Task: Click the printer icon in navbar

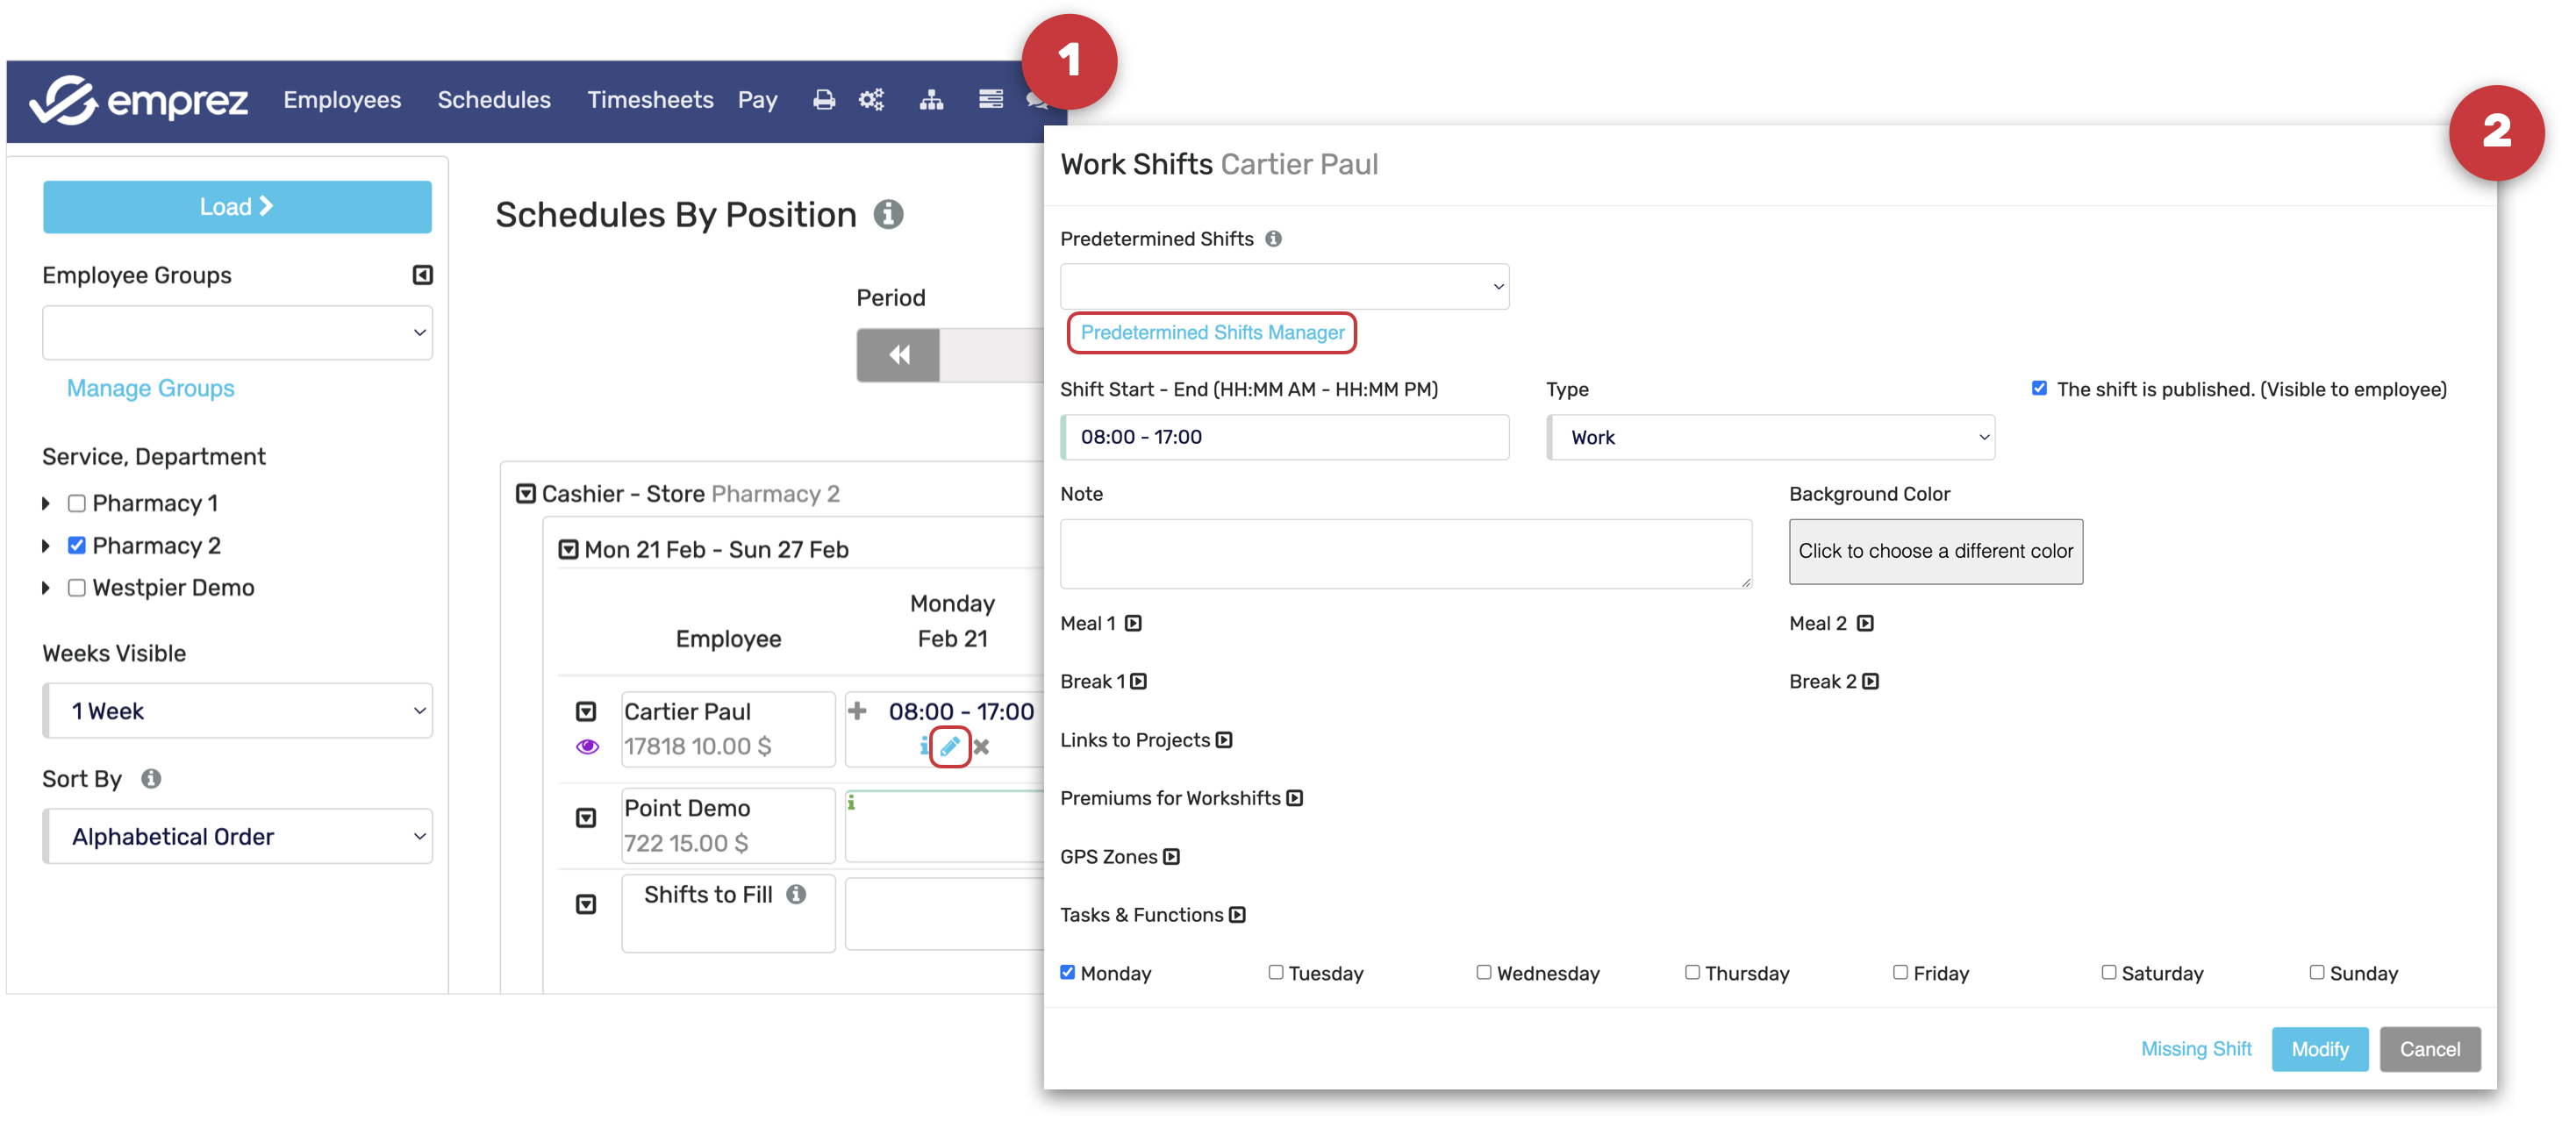Action: 823,100
